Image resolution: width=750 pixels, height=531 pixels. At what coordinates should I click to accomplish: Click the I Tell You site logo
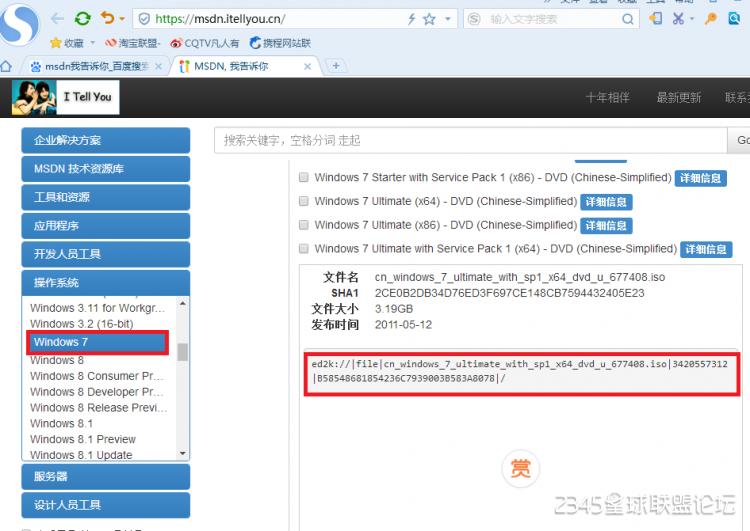click(x=66, y=97)
